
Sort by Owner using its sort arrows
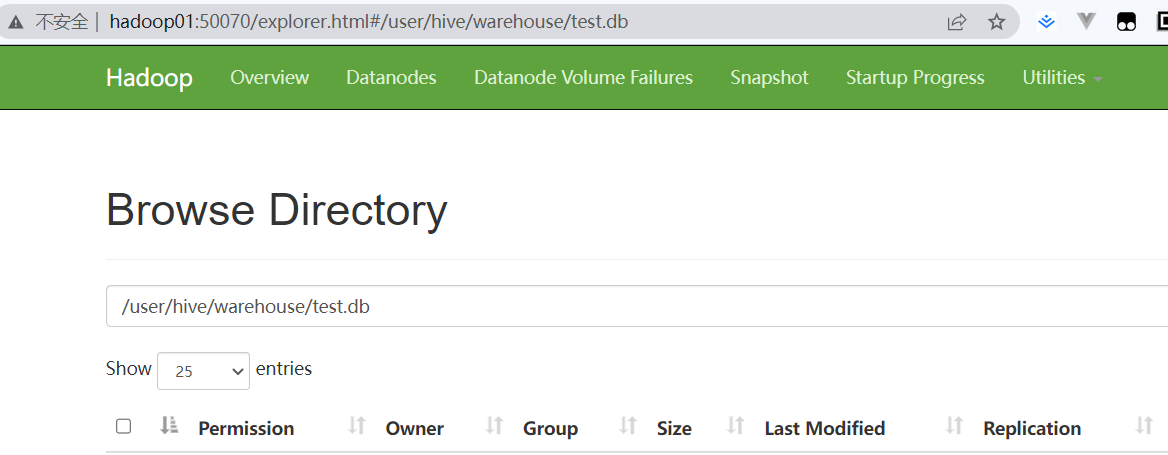(494, 427)
